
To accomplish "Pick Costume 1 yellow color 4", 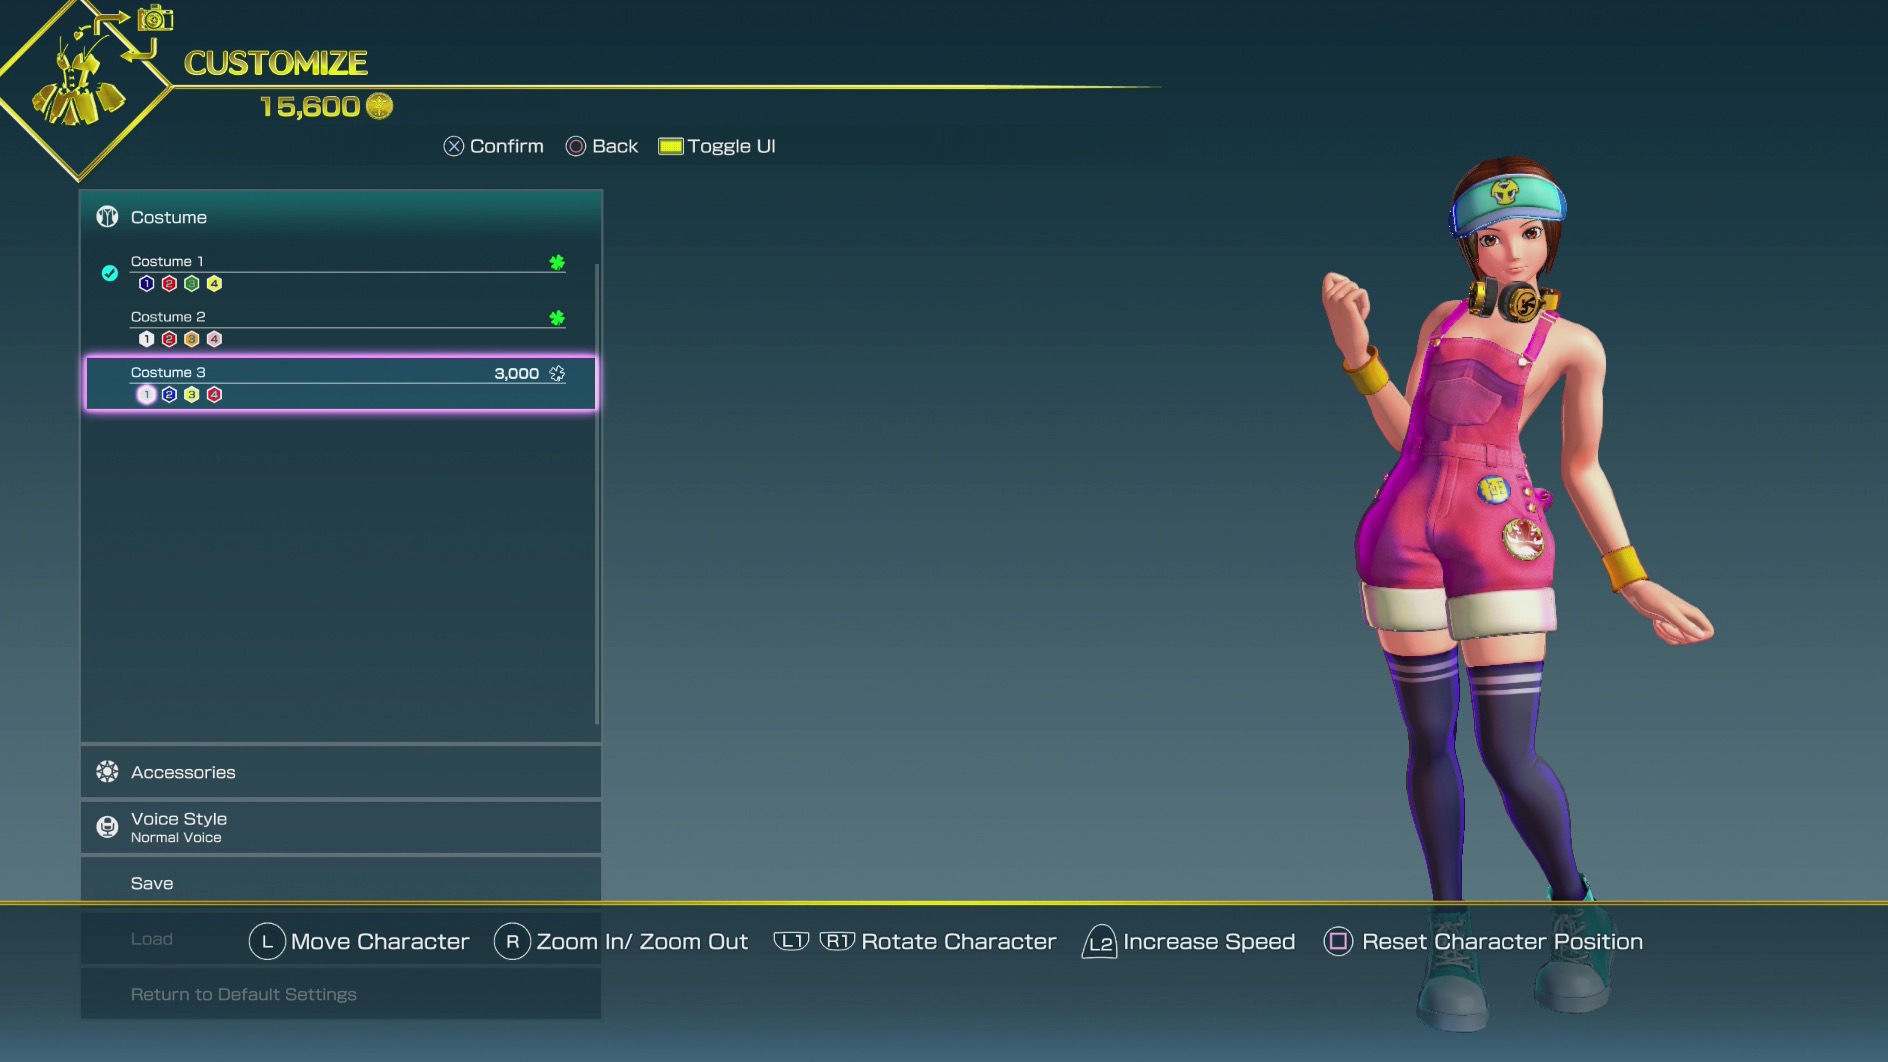I will [214, 284].
